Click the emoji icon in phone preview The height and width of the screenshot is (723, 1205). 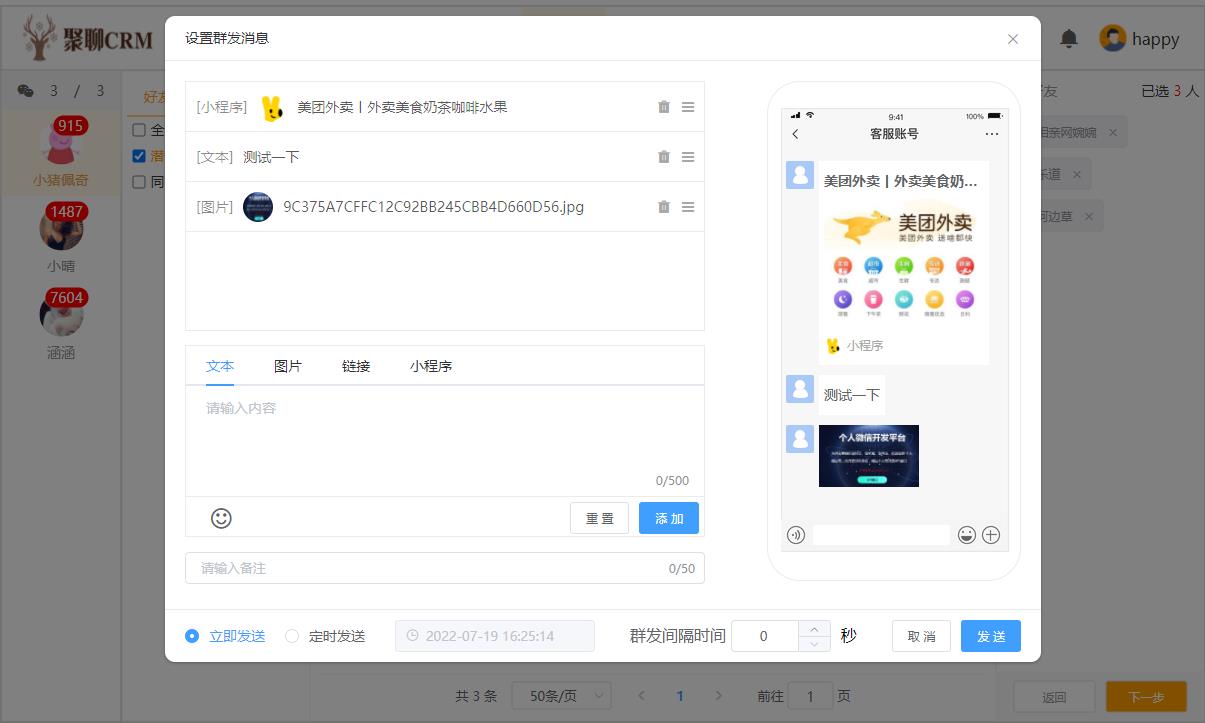(x=966, y=535)
